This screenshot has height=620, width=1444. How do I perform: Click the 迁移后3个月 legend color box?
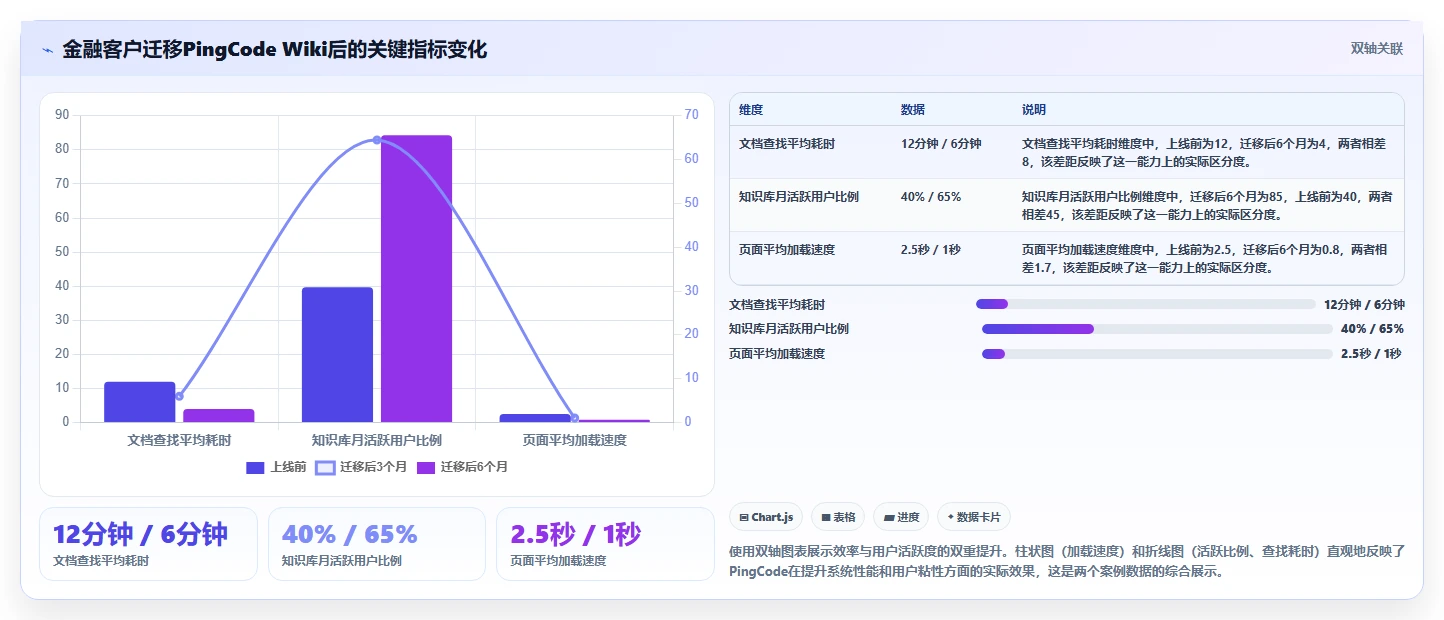325,467
